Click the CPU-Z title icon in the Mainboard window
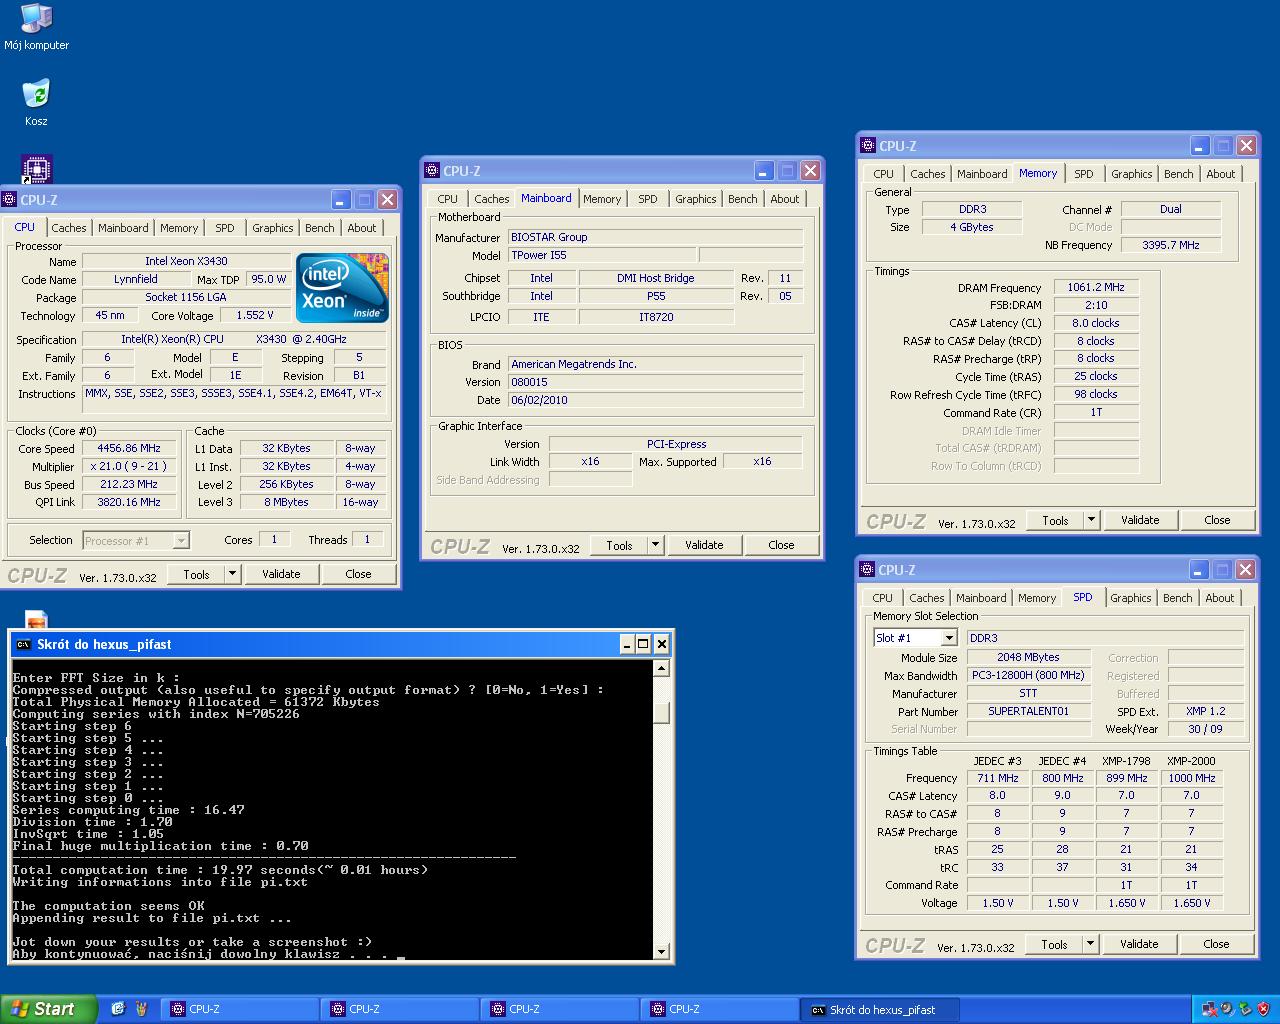This screenshot has height=1024, width=1280. [432, 171]
